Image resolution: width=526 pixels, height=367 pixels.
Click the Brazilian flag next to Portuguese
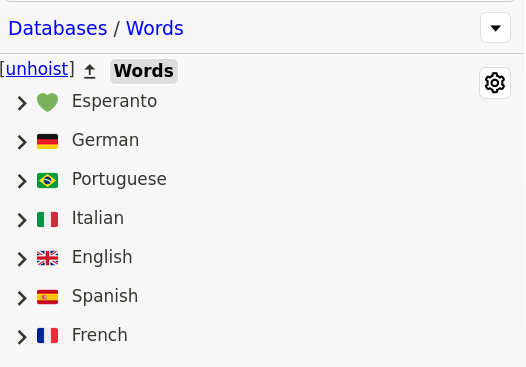(x=47, y=180)
